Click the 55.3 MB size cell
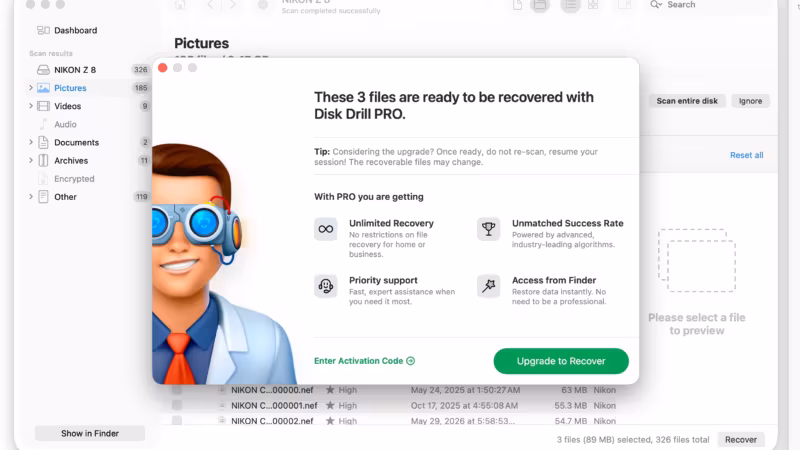Image resolution: width=800 pixels, height=450 pixels. pos(570,406)
